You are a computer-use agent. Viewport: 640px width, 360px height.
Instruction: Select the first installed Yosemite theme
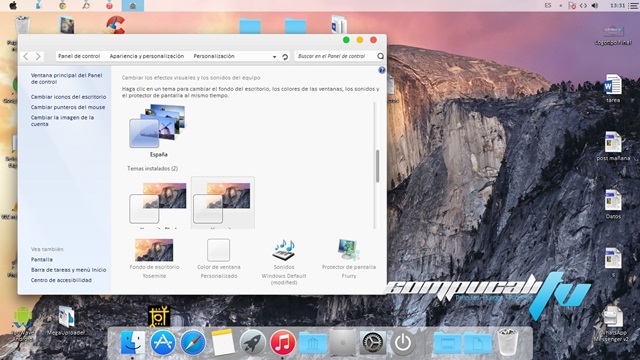[x=158, y=202]
